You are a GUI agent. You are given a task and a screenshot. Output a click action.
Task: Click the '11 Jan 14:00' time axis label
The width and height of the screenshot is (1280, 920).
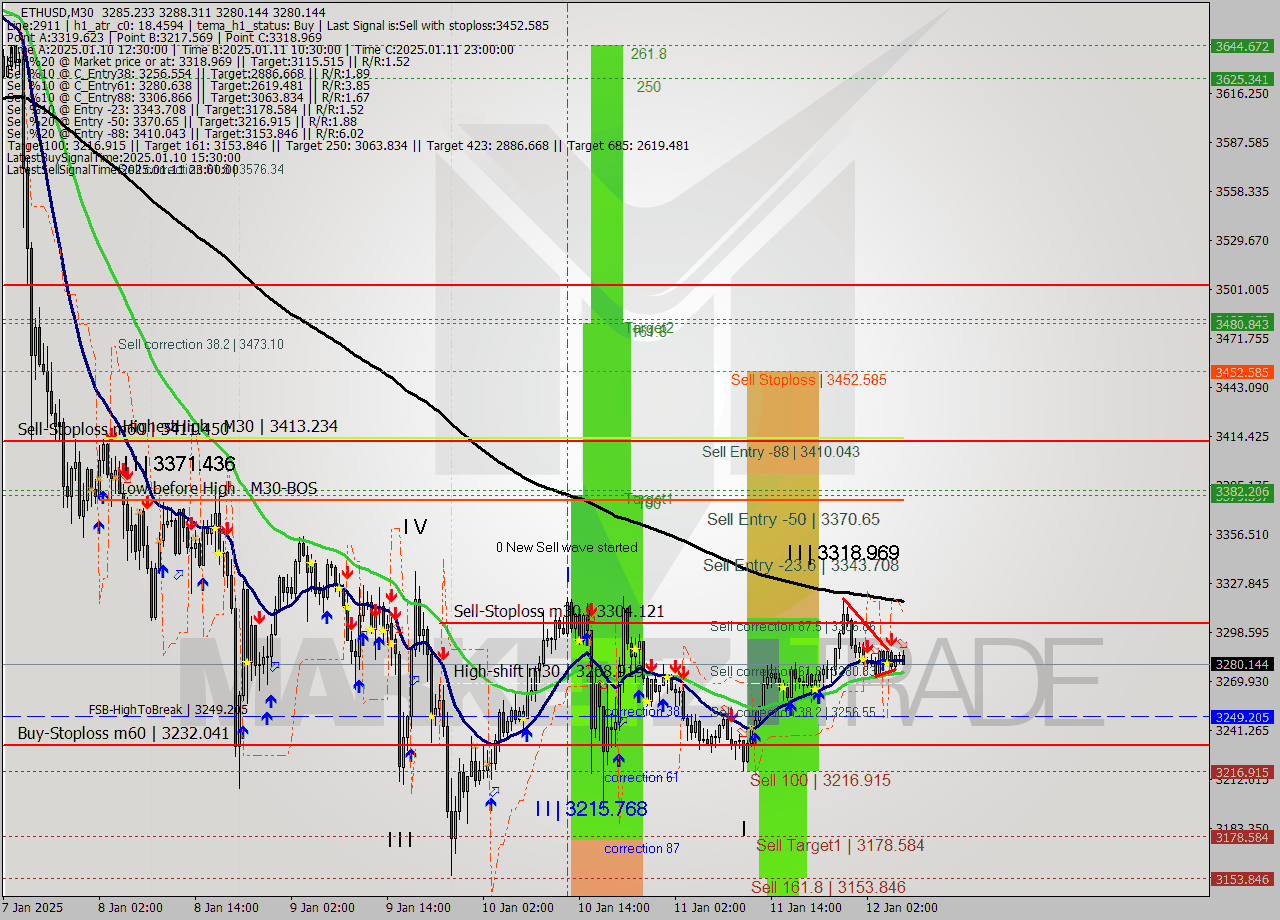click(806, 908)
